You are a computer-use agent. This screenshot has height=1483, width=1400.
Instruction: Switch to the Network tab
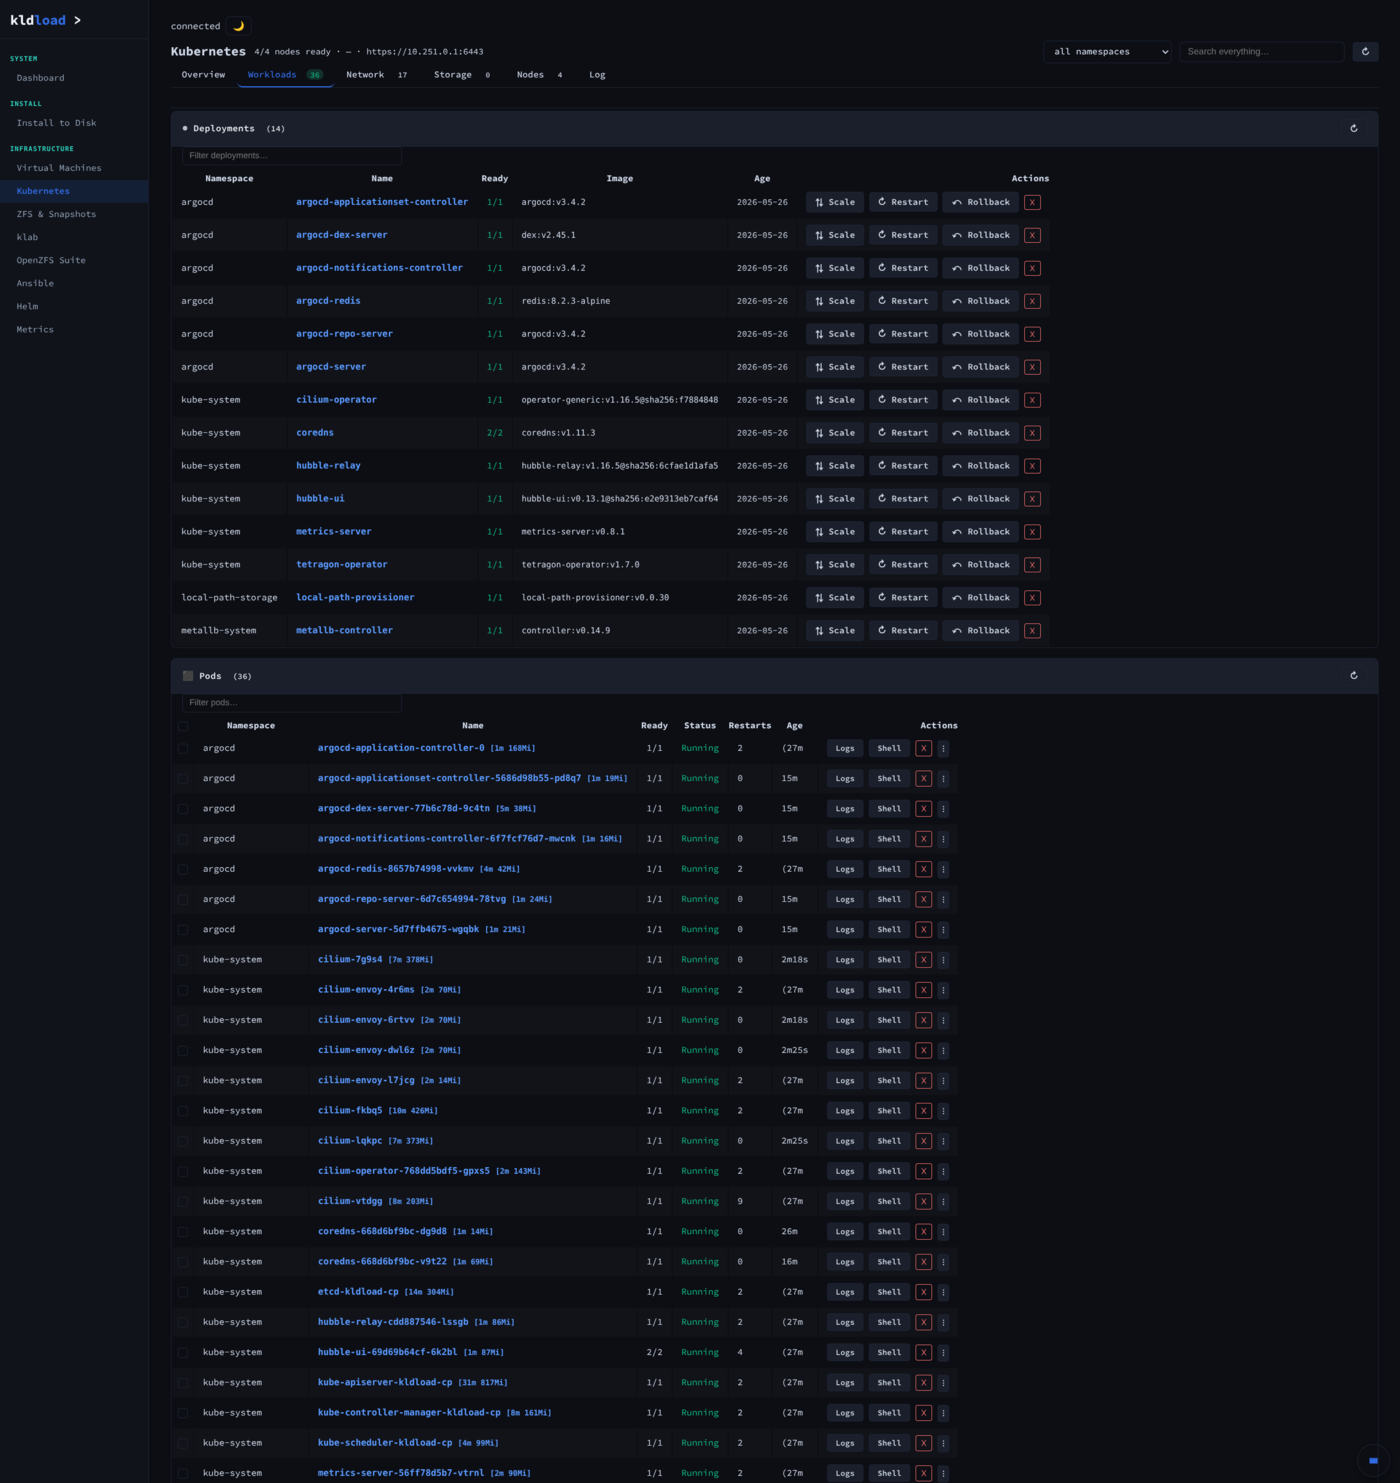pos(376,75)
